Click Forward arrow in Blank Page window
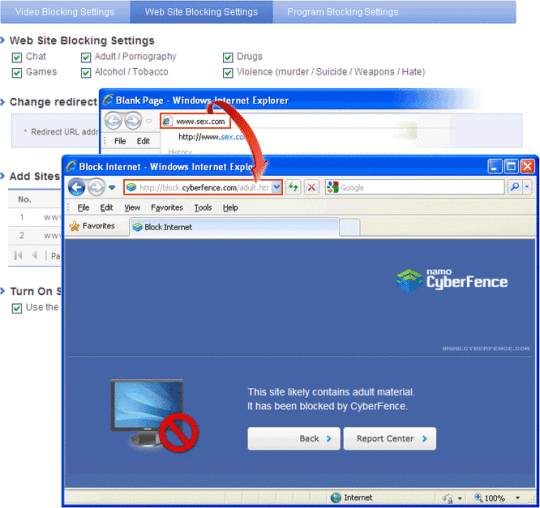Viewport: 540px width, 508px height. click(133, 121)
